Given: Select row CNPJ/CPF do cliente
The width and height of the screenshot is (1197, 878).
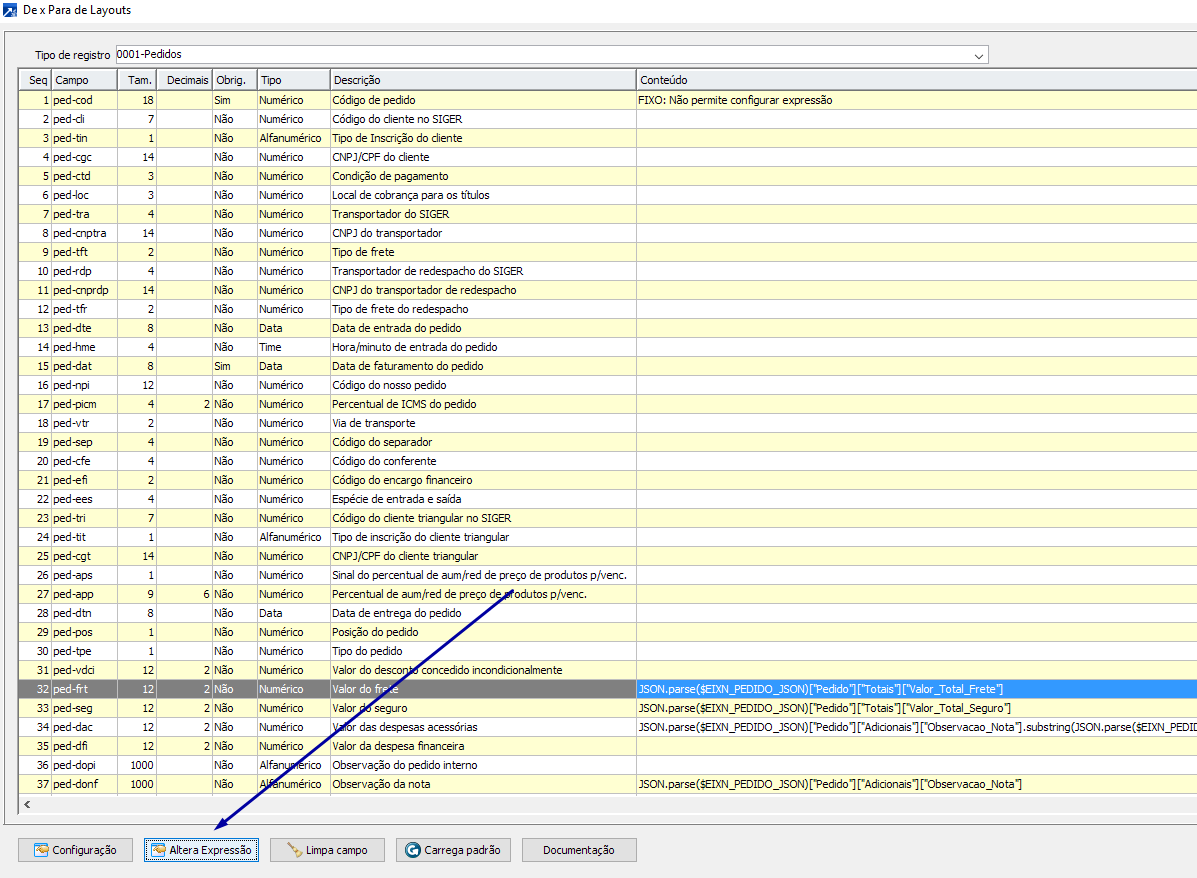Looking at the screenshot, I should (x=380, y=157).
